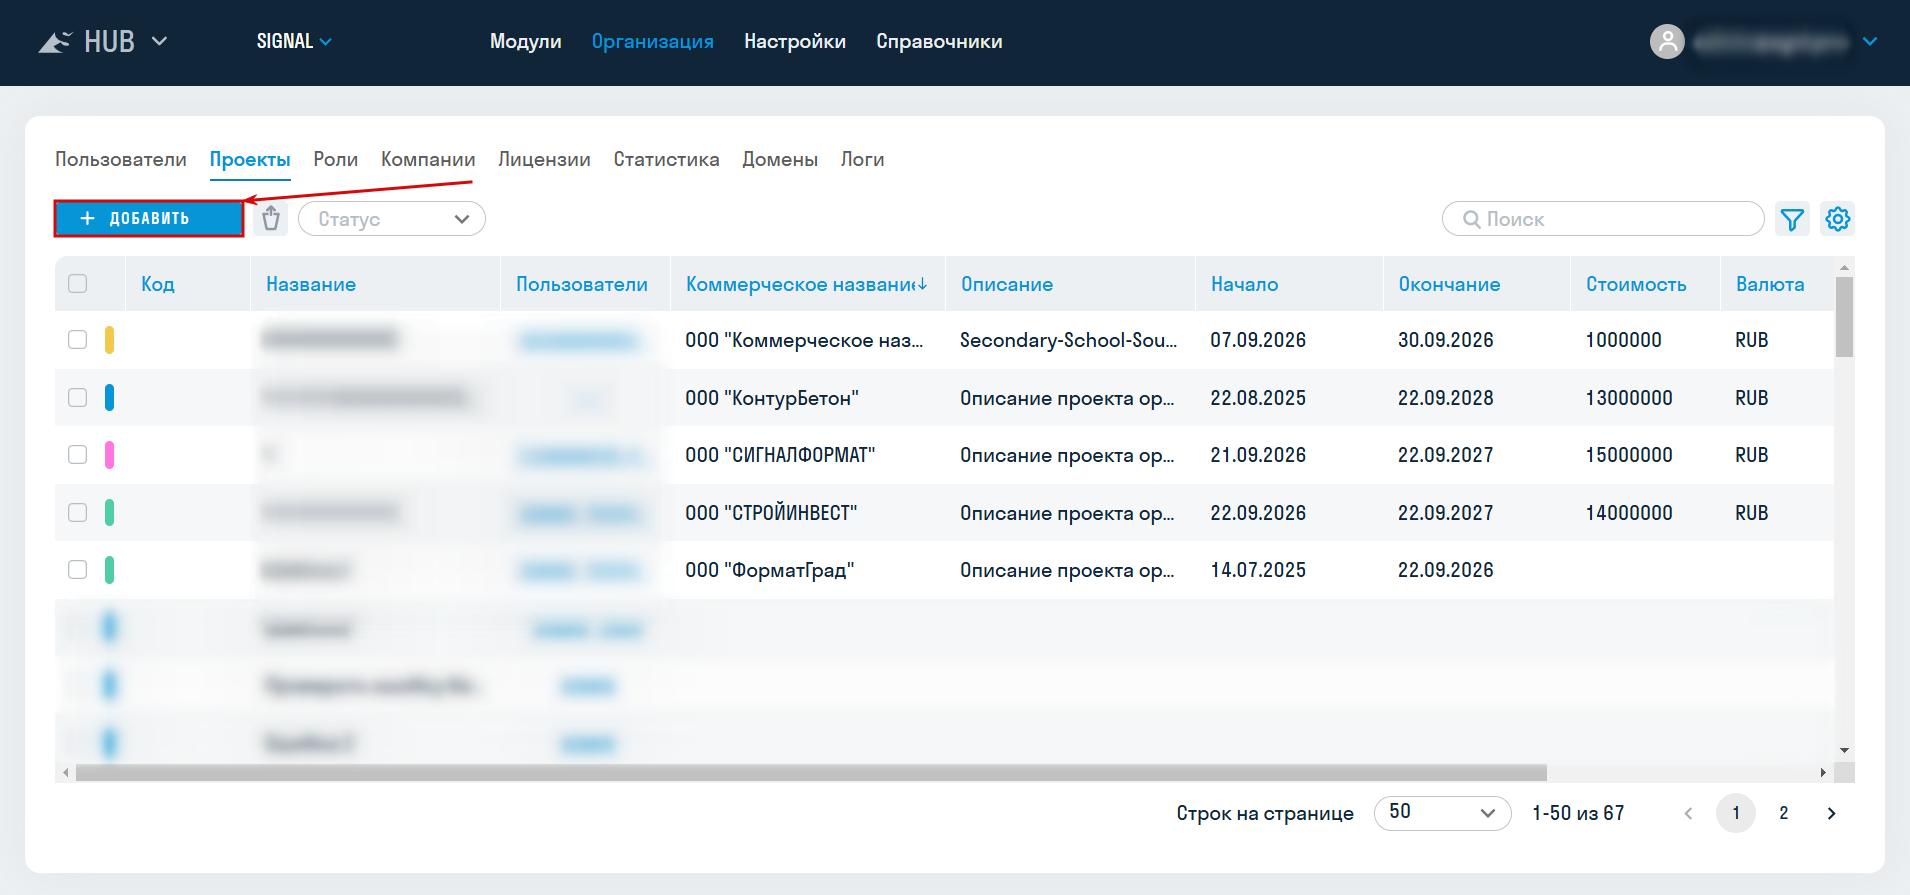Click cost value 13000000
Screen dimensions: 1910x895
(x=1629, y=398)
